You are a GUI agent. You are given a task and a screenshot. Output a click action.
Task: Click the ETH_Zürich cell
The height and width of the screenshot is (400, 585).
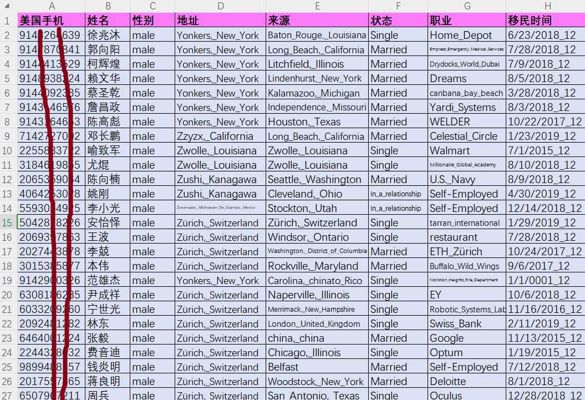[x=467, y=252]
